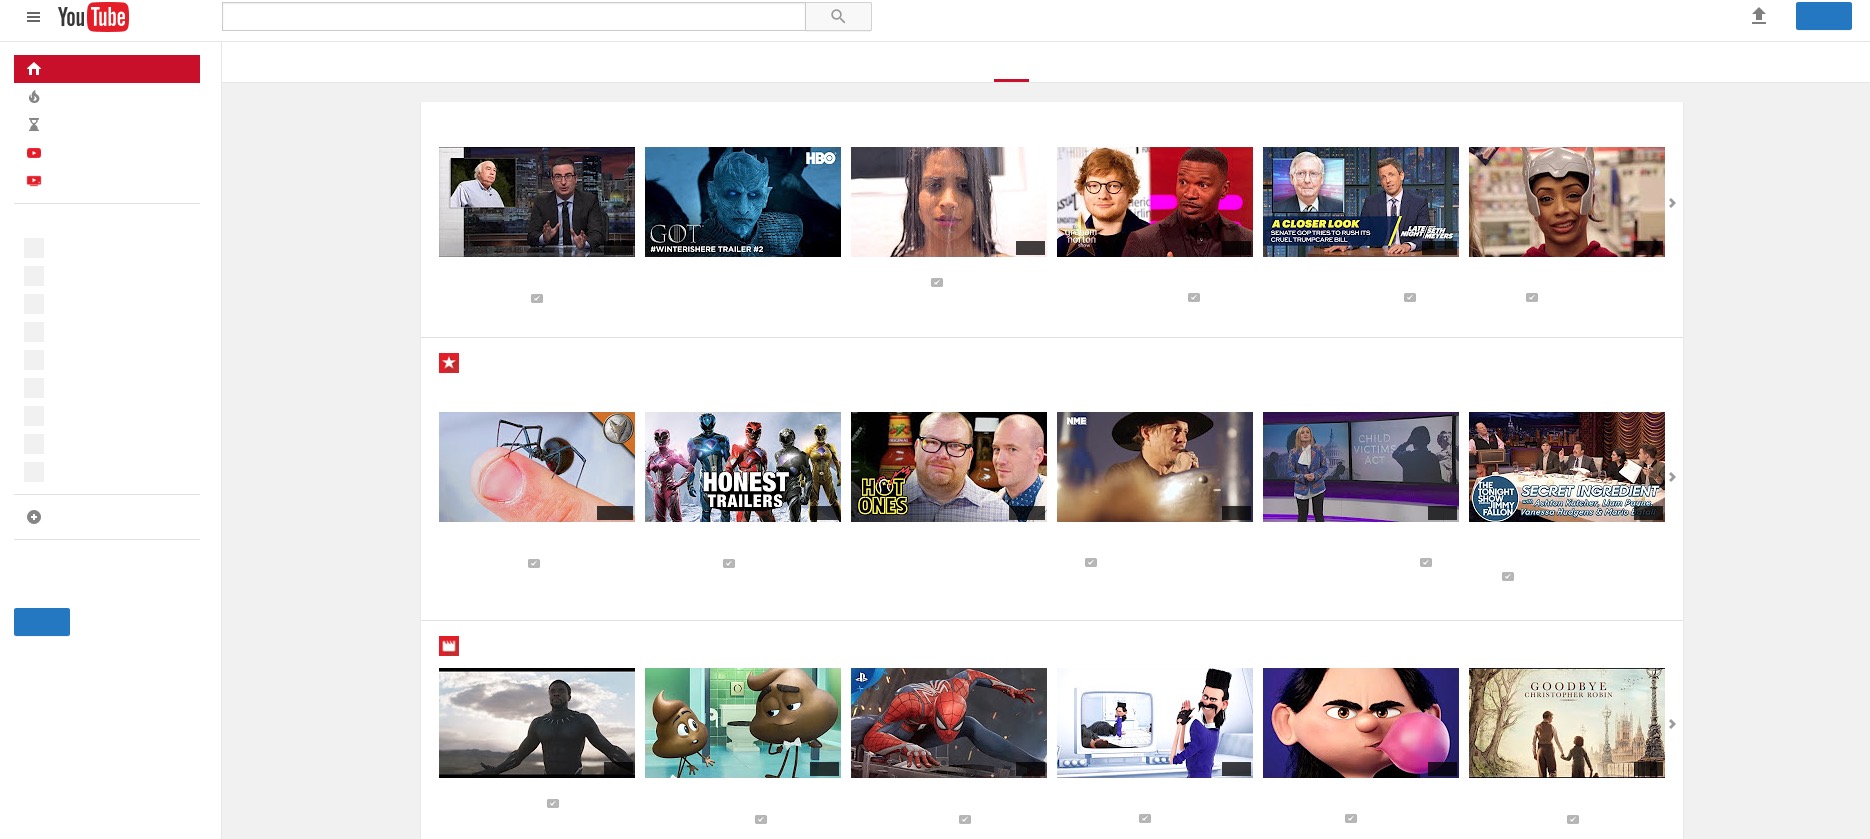
Task: Open the spider on finger thumbnail
Action: pos(537,467)
